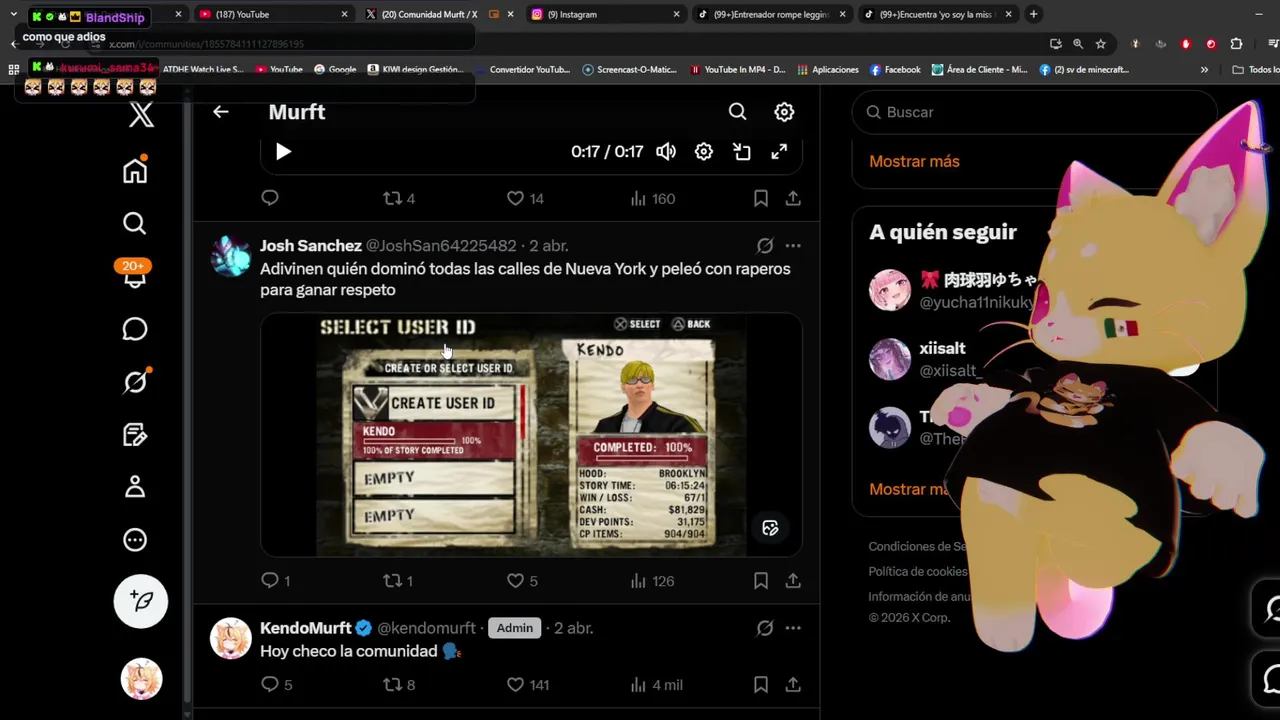Reply to Josh Sanchez's post

275,581
